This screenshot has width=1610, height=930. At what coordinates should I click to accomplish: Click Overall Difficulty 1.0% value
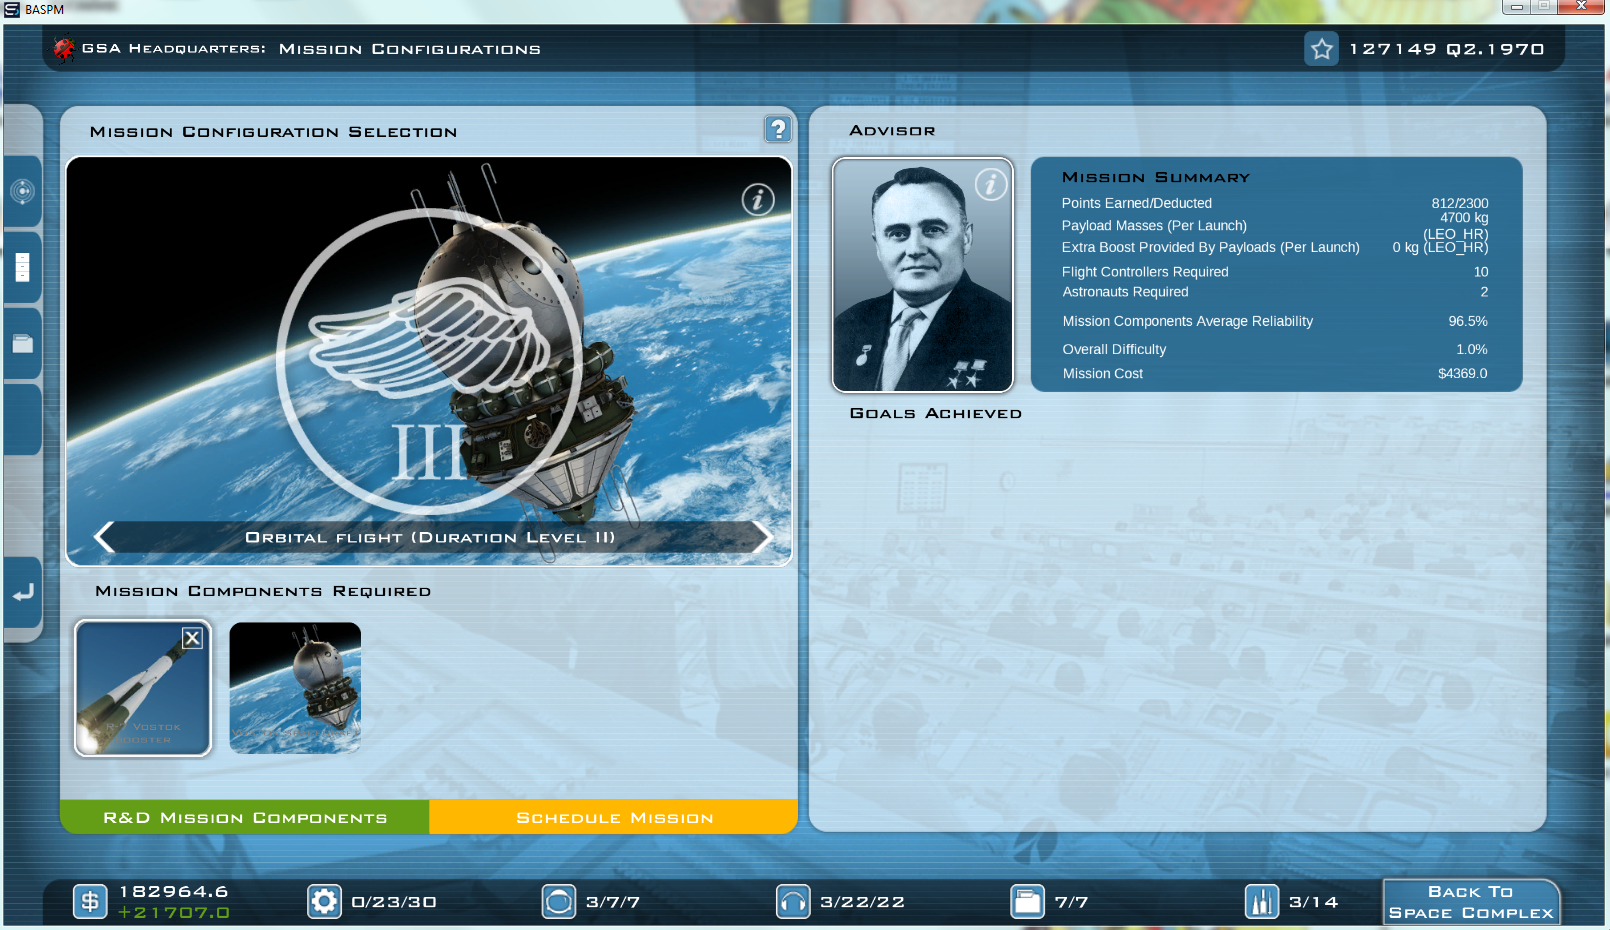1471,349
